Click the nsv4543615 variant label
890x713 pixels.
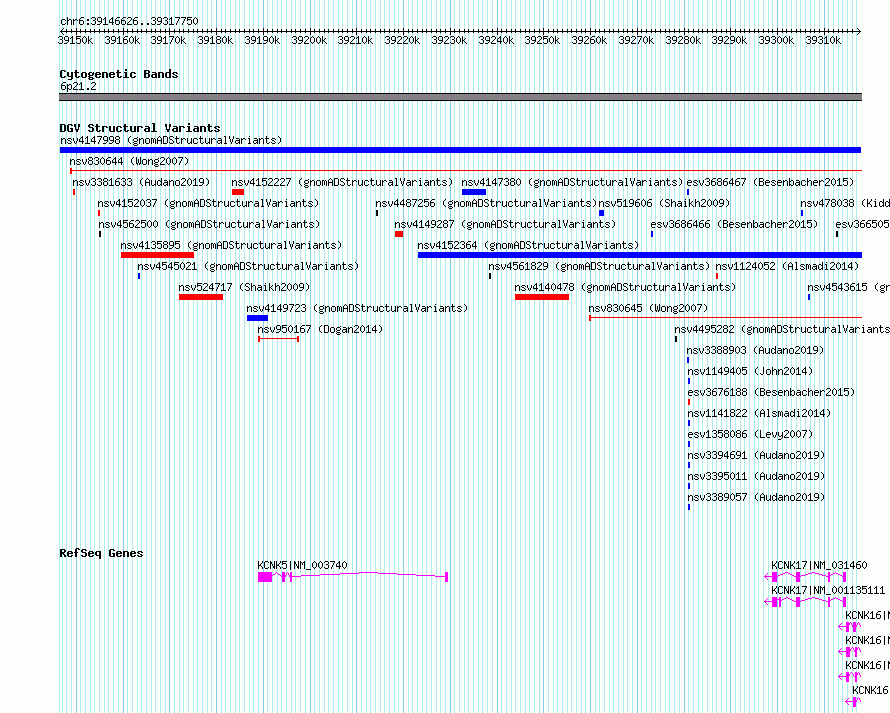tap(849, 287)
